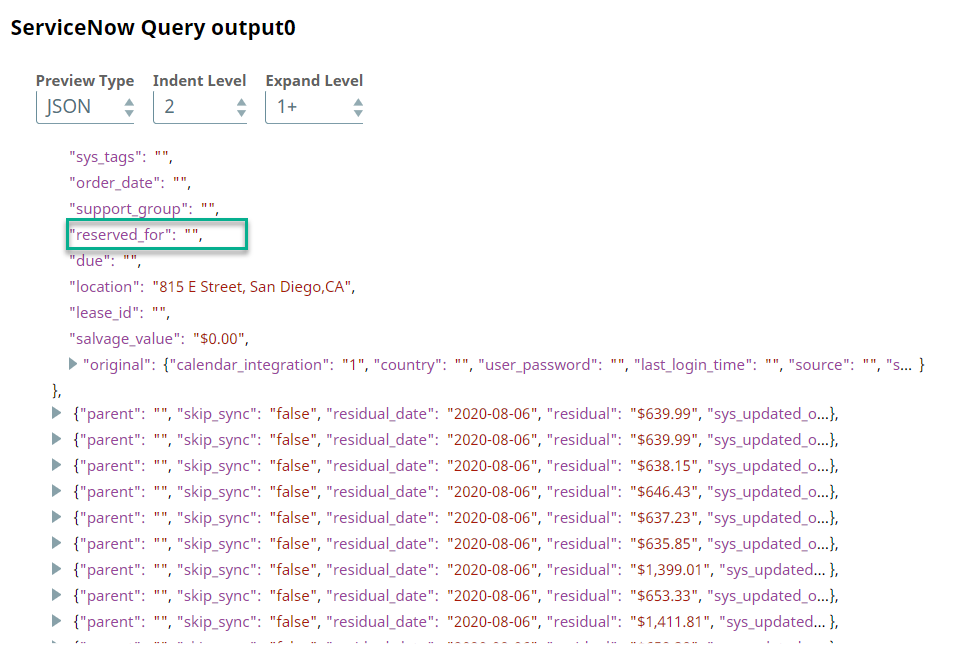Image resolution: width=978 pixels, height=670 pixels.
Task: Select the "support_group" key line
Action: 143,209
